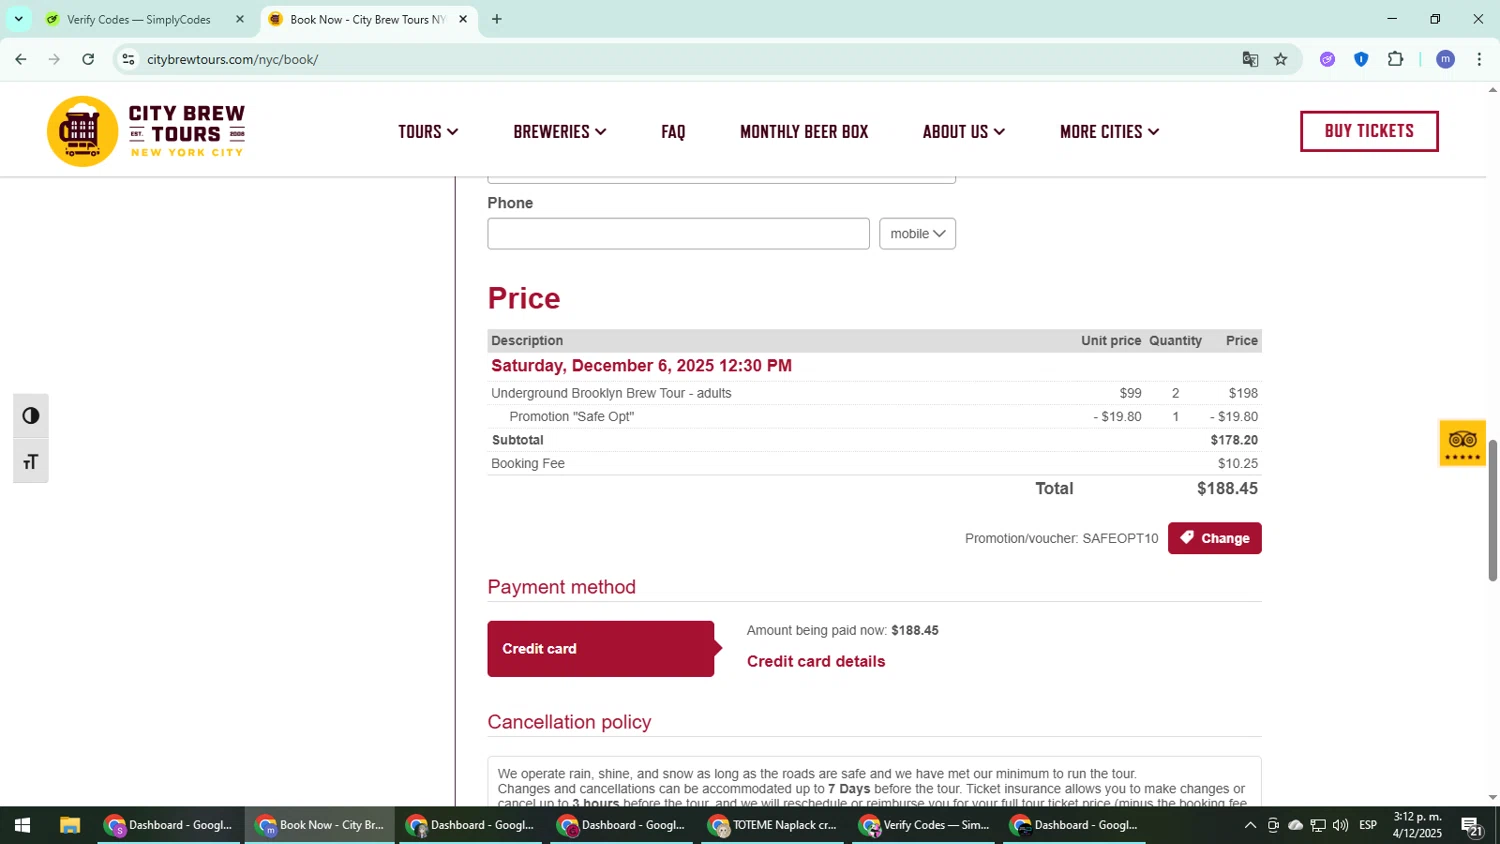This screenshot has width=1500, height=844.
Task: Toggle high contrast accessibility icon
Action: [x=31, y=416]
